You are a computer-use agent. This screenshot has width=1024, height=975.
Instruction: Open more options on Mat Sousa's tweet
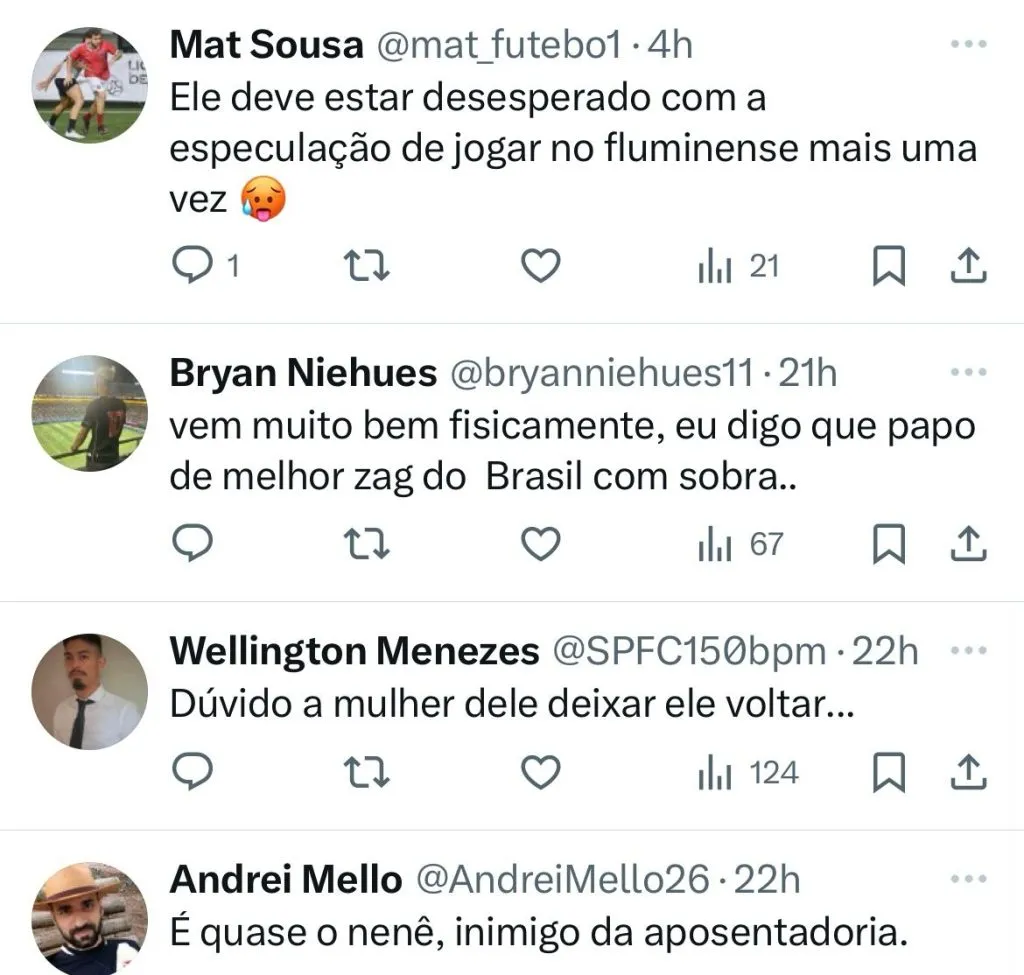967,44
